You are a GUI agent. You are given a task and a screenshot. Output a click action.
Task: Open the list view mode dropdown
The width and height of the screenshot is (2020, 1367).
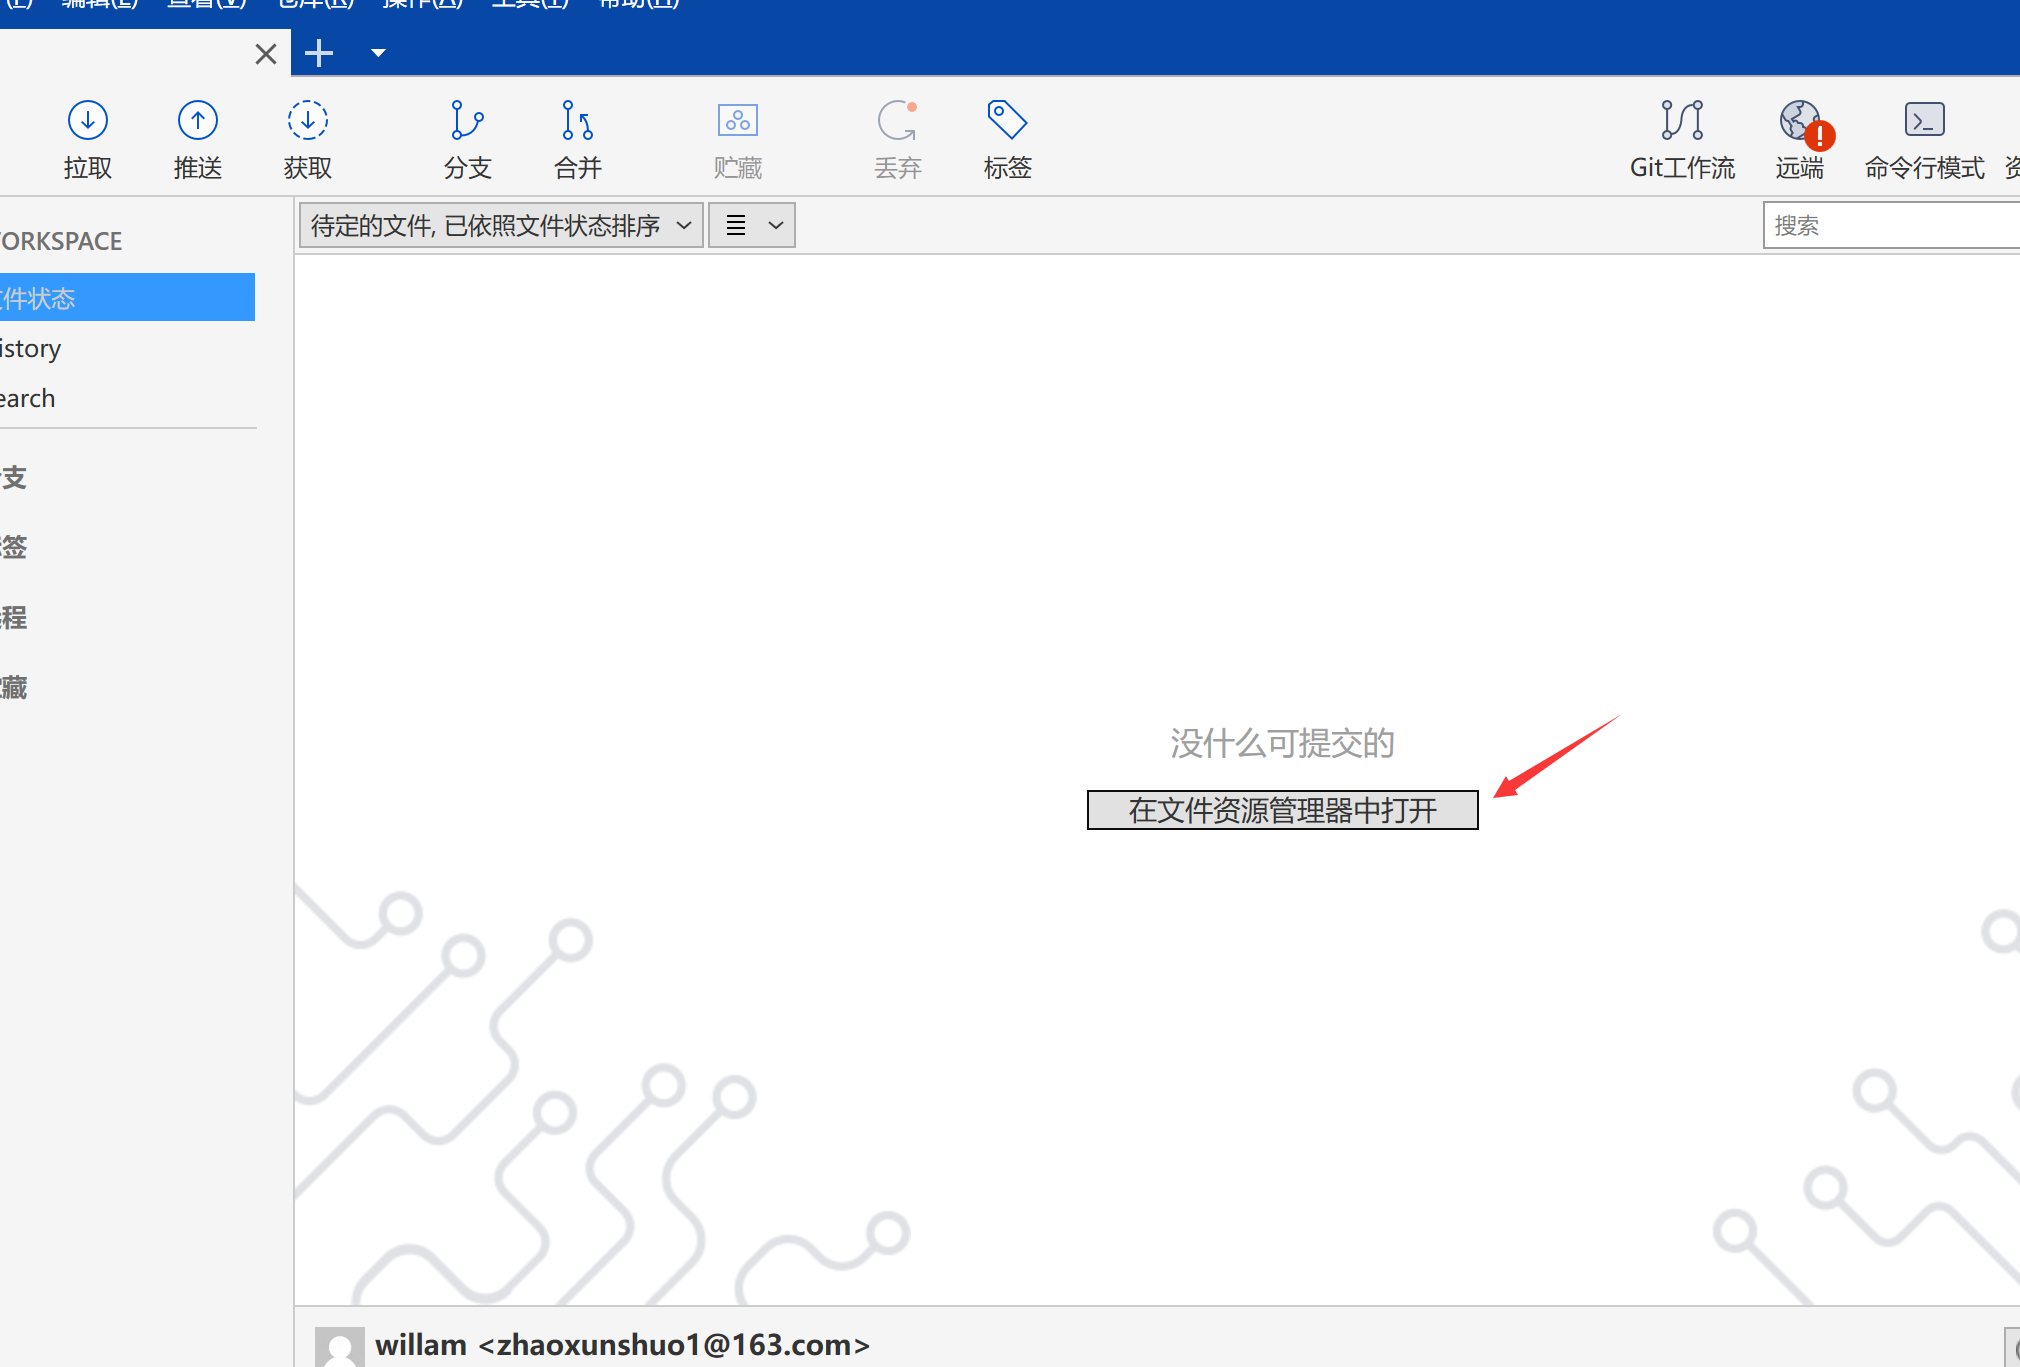point(752,225)
